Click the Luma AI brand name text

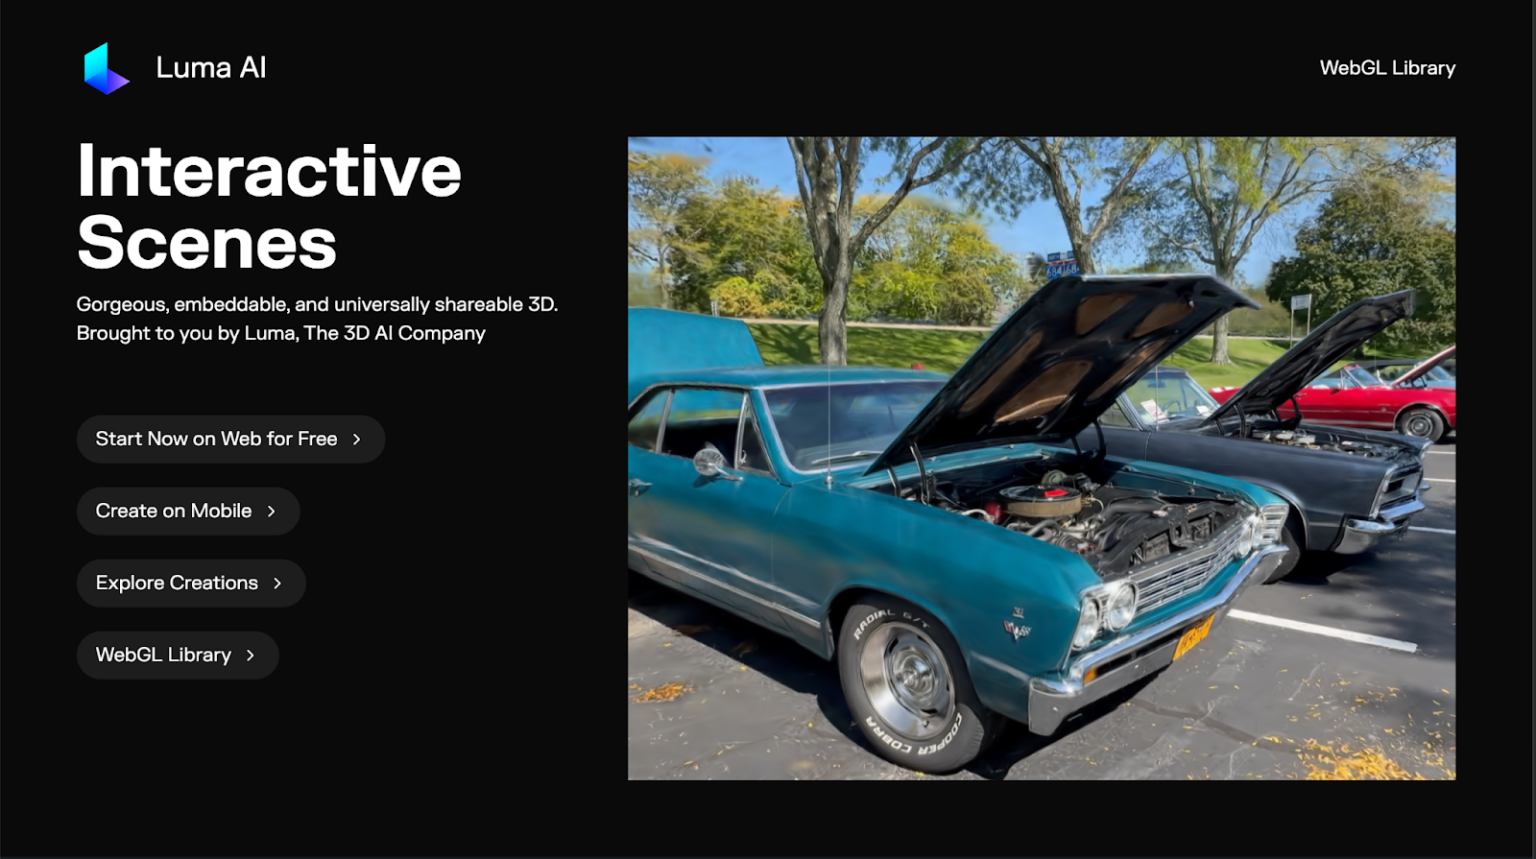pyautogui.click(x=211, y=67)
